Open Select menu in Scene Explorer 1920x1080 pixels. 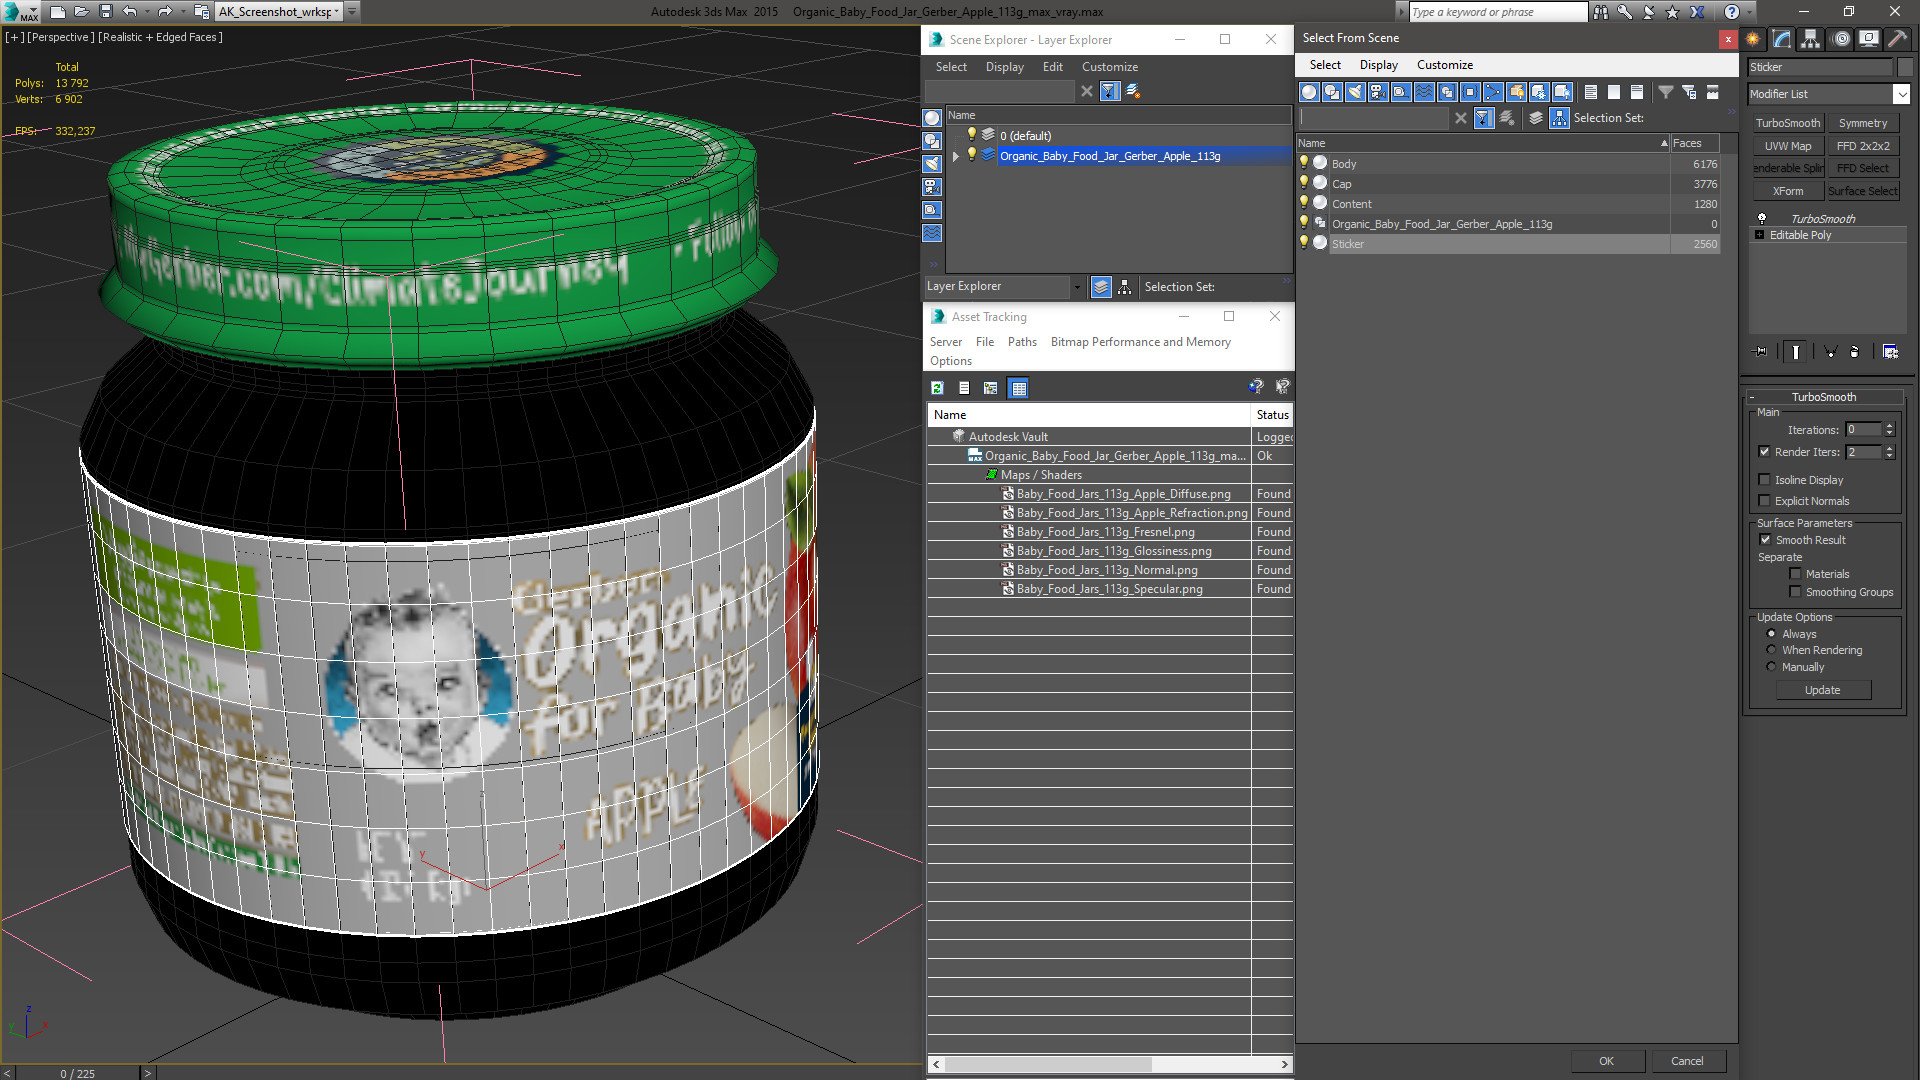pos(951,67)
